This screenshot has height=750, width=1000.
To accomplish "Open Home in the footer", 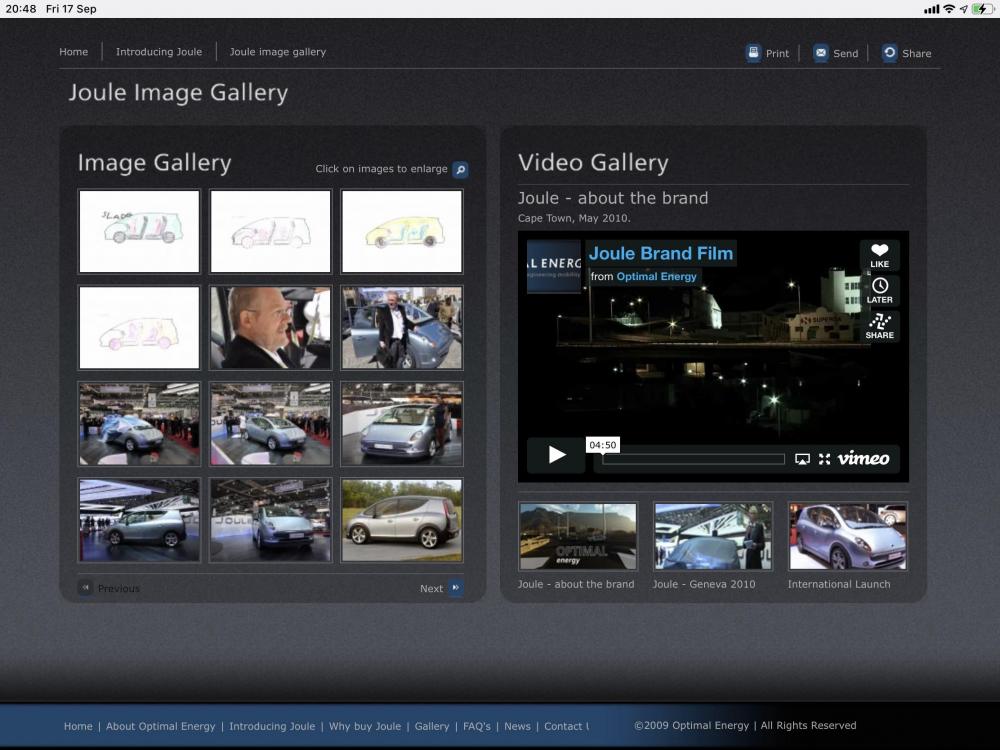I will 78,726.
